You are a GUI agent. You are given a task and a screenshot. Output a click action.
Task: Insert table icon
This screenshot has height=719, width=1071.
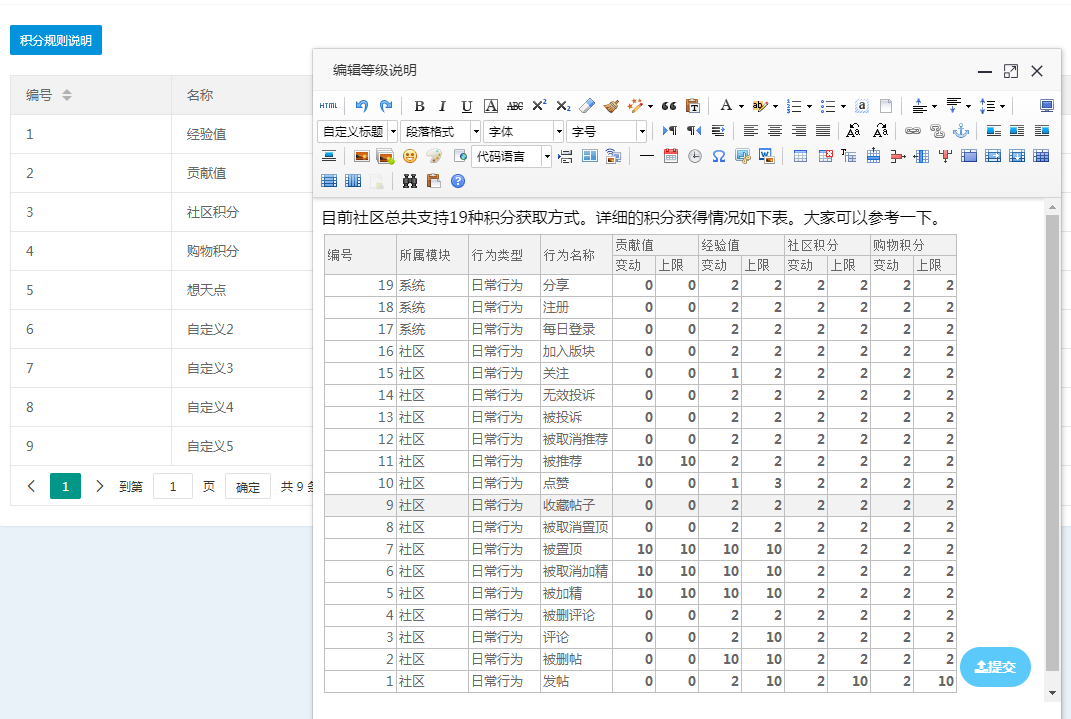[801, 156]
